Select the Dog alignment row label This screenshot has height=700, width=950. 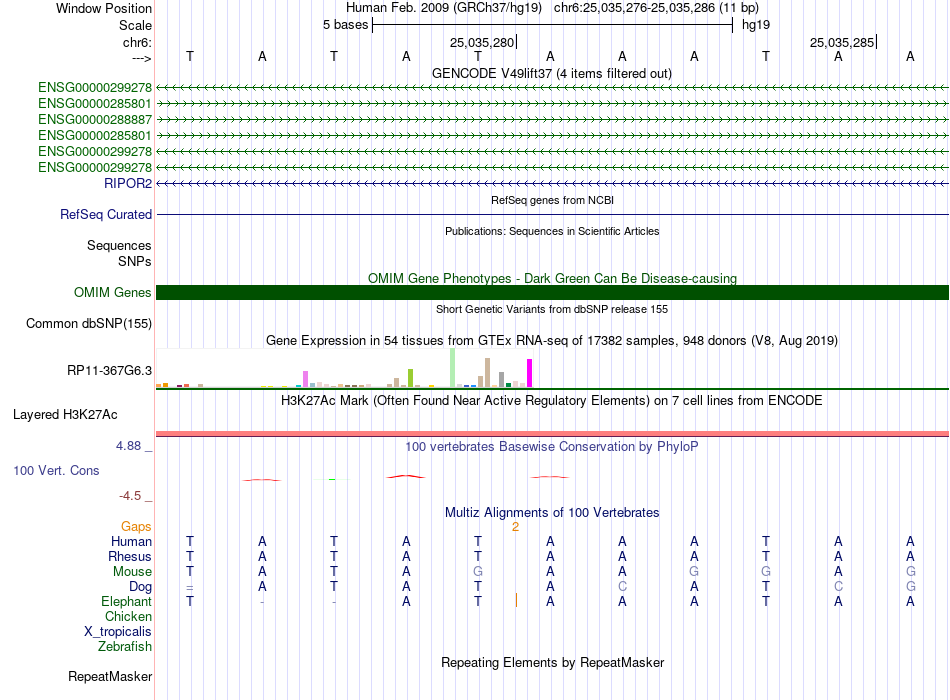point(140,586)
